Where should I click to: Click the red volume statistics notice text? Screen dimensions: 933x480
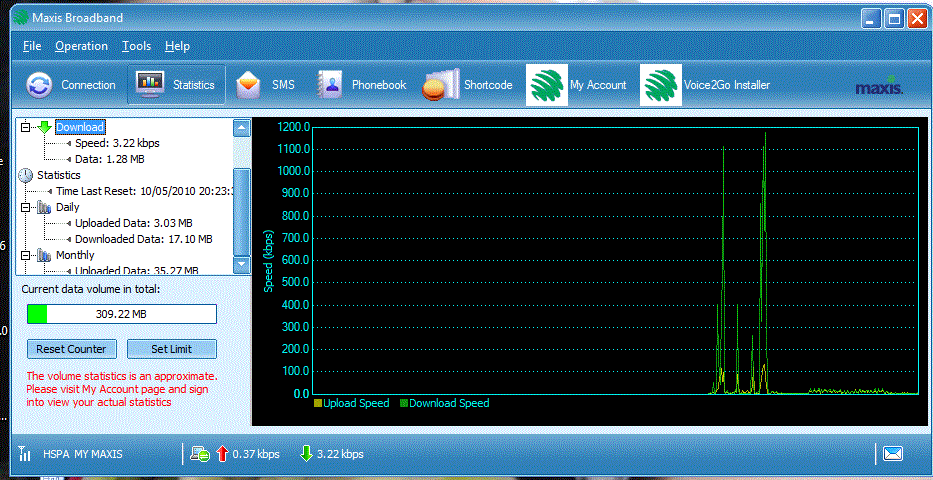pyautogui.click(x=122, y=390)
